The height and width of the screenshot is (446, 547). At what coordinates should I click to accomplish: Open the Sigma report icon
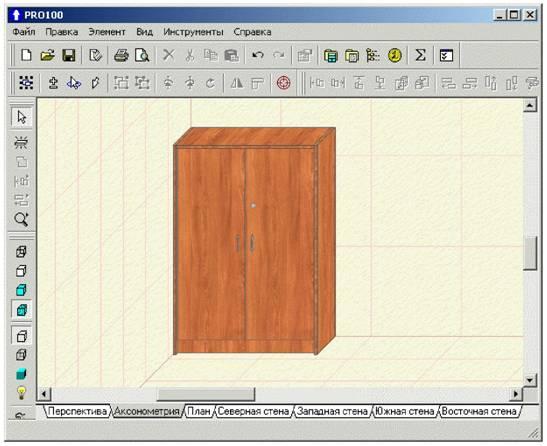pyautogui.click(x=420, y=55)
